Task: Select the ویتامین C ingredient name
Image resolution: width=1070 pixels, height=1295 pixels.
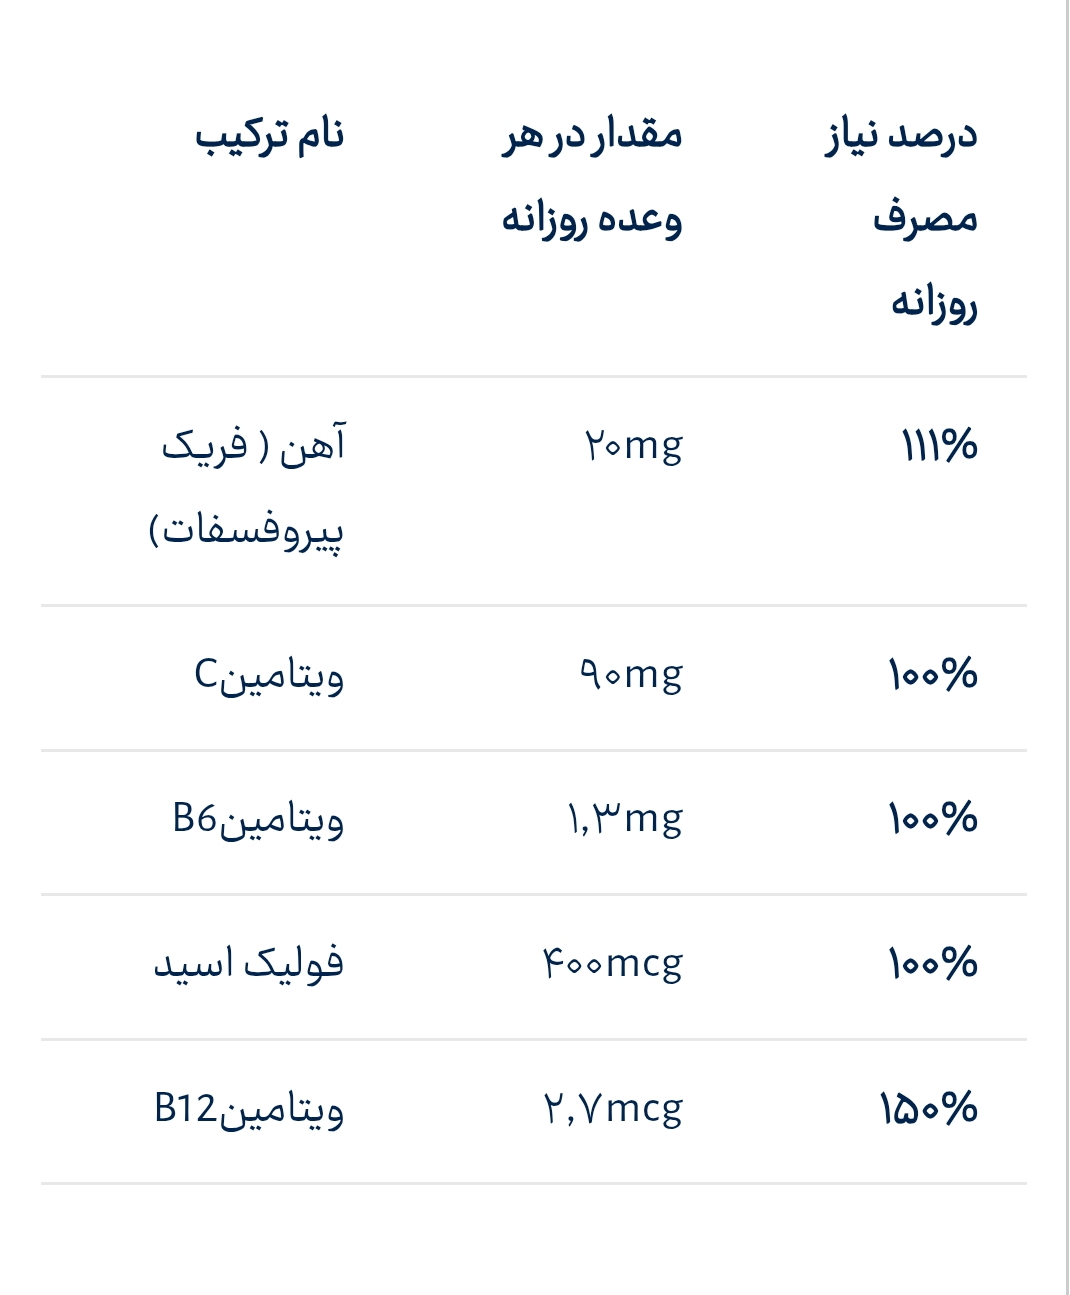Action: pos(269,675)
